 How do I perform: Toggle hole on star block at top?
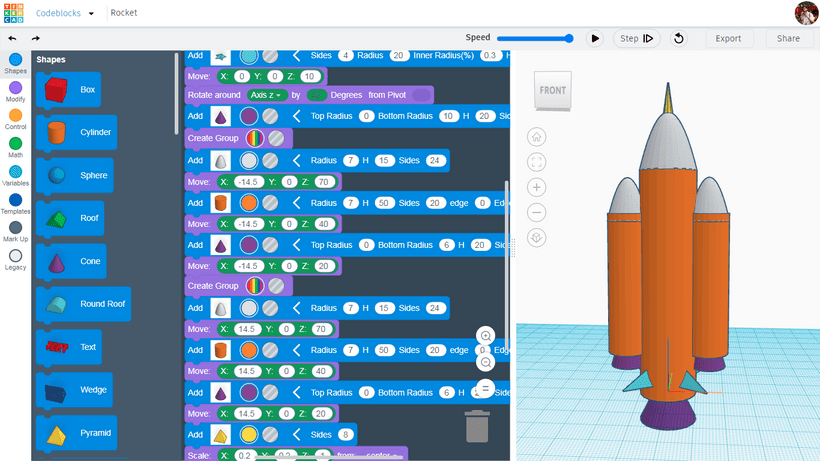pyautogui.click(x=270, y=56)
